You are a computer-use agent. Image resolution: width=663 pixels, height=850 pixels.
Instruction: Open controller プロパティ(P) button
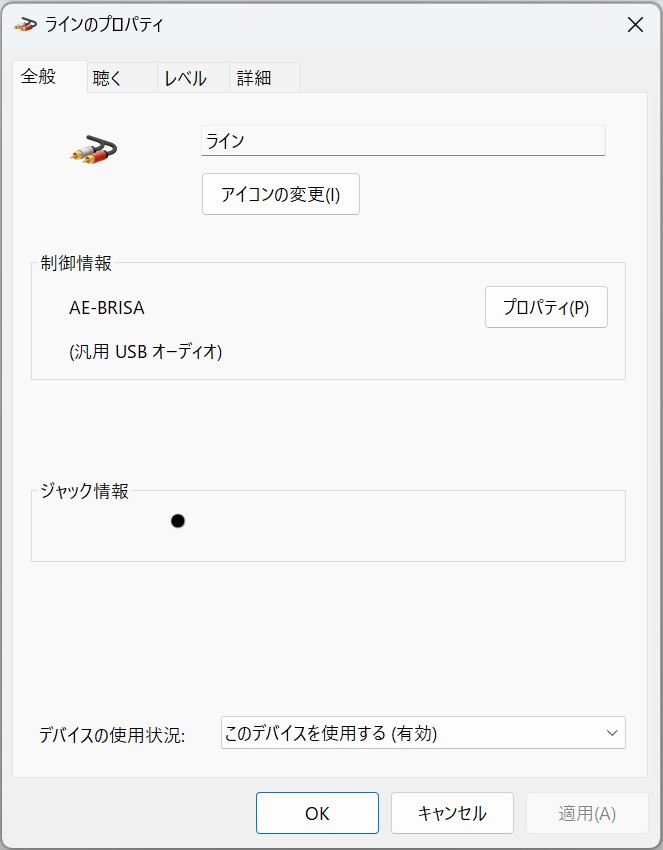(x=546, y=307)
